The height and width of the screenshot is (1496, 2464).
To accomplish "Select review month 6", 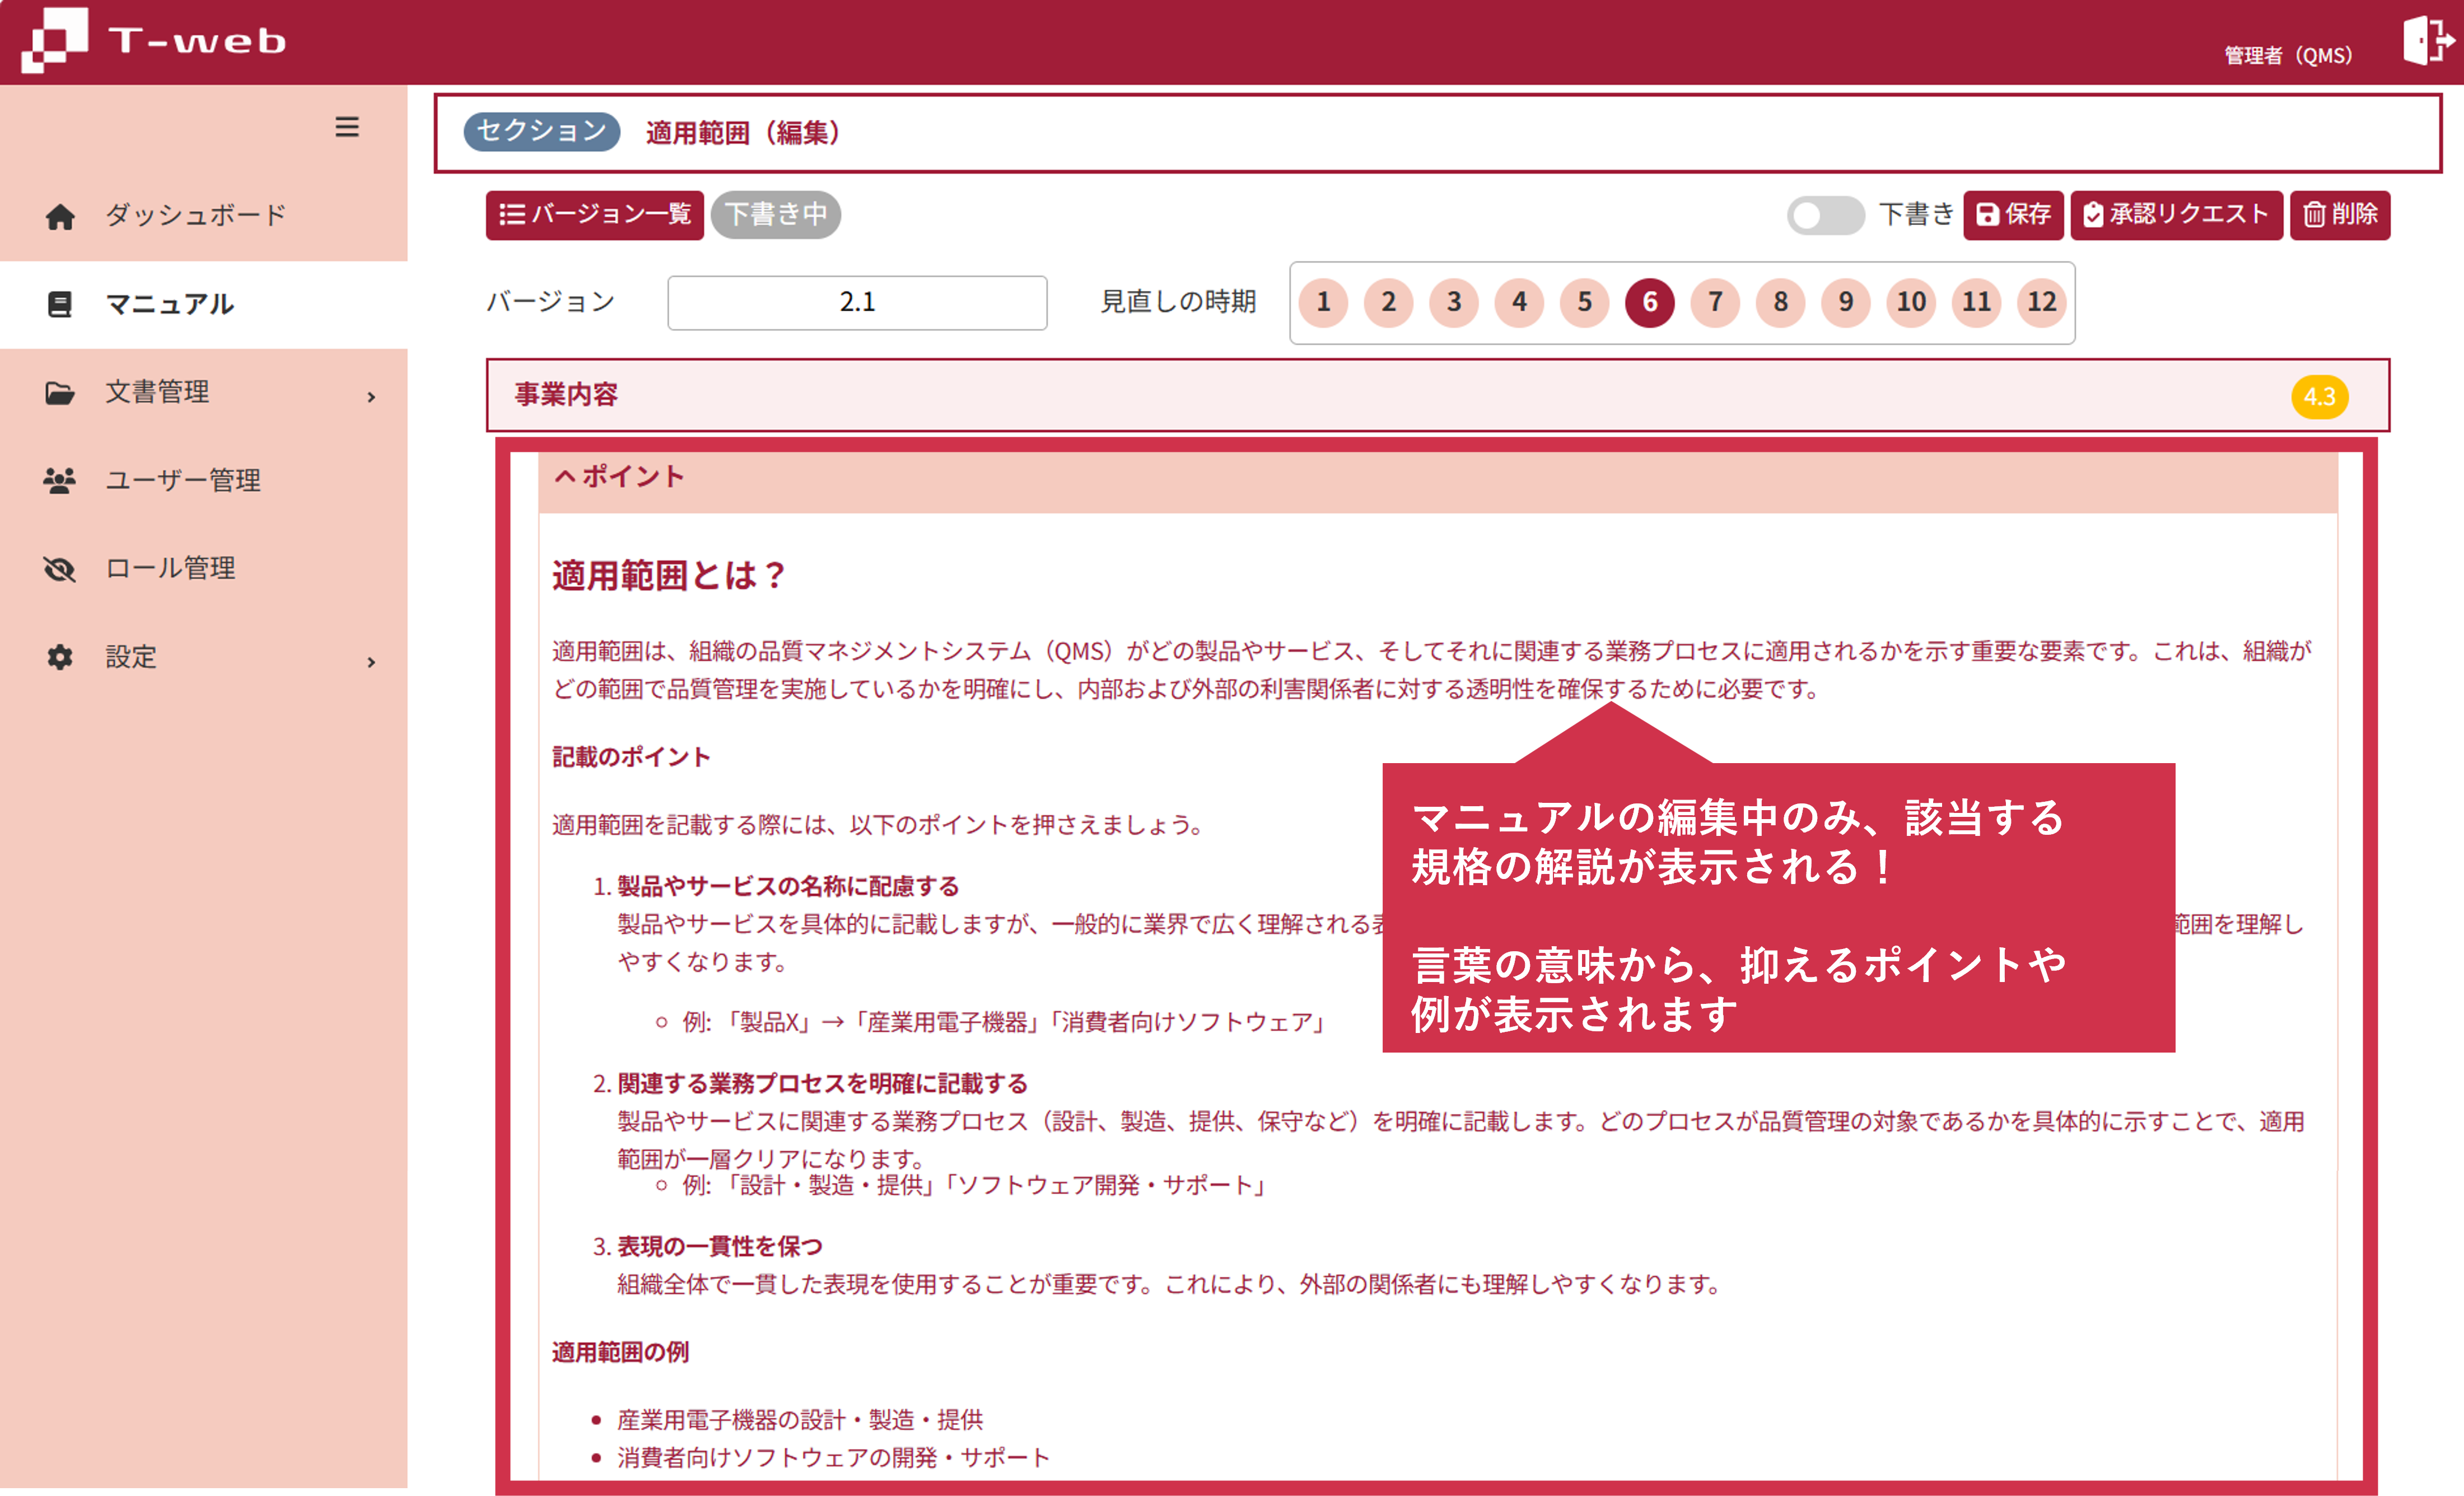I will (1649, 302).
